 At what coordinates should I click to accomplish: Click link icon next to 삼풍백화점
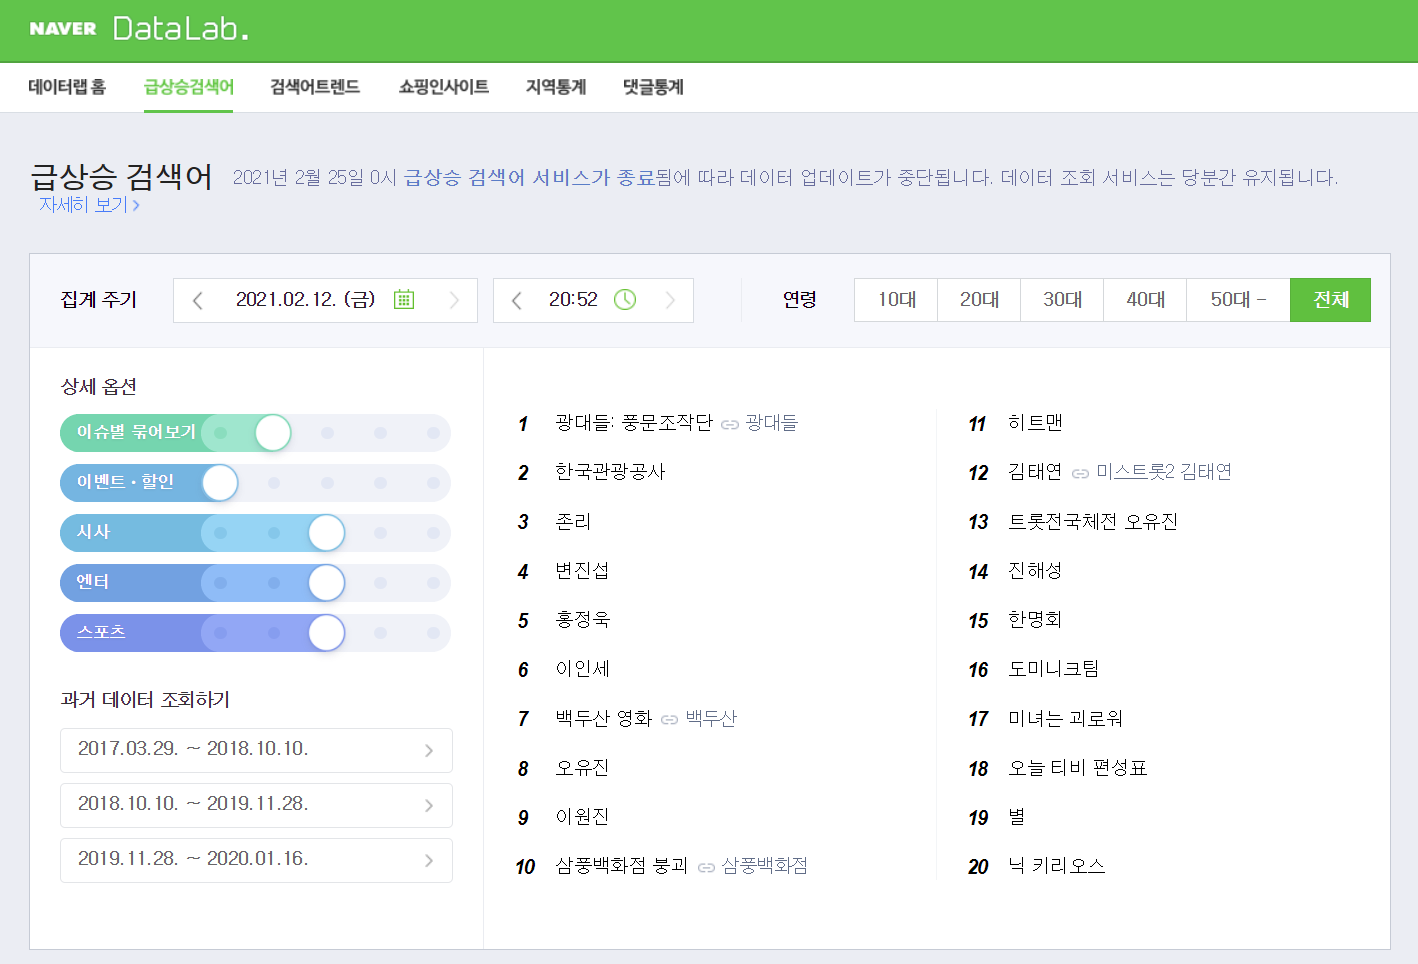click(x=706, y=868)
